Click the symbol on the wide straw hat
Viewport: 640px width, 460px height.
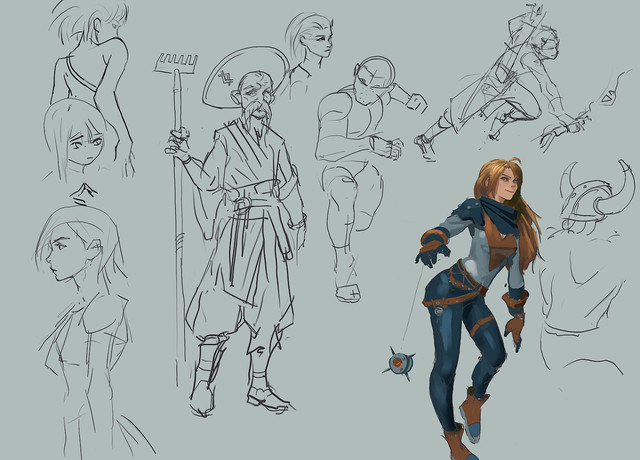pyautogui.click(x=225, y=78)
